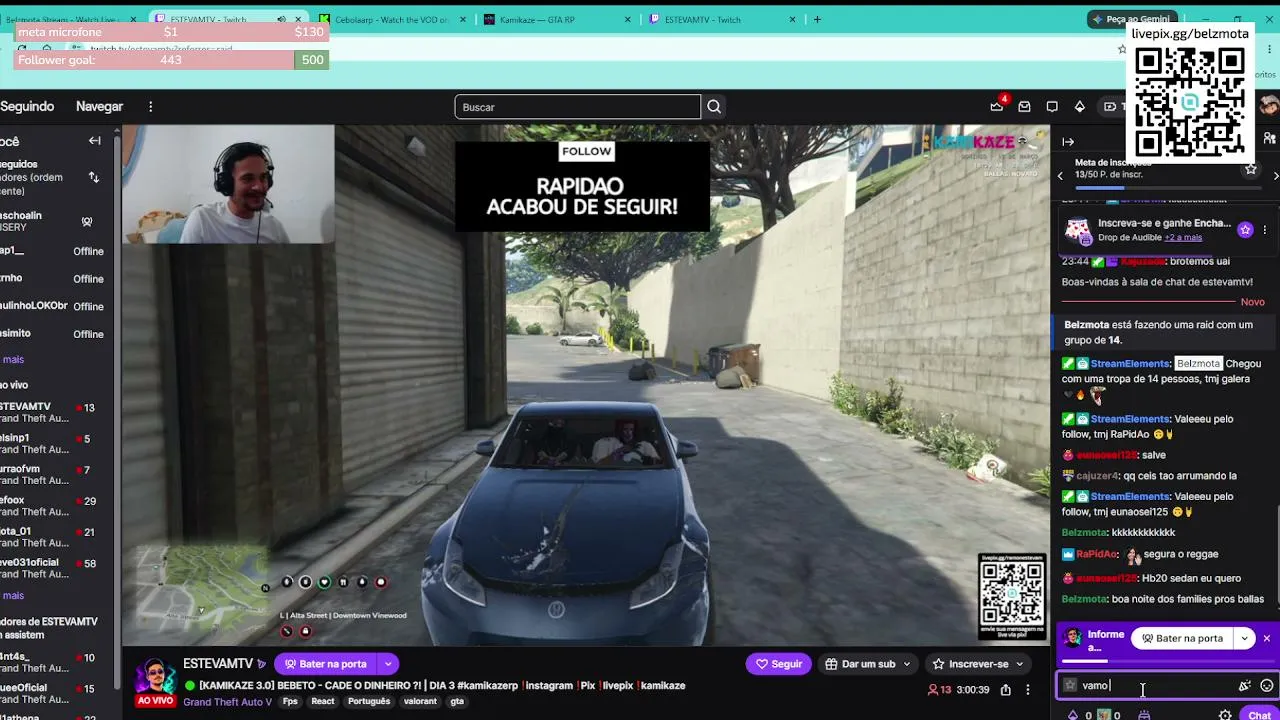Image resolution: width=1280 pixels, height=720 pixels.
Task: Open the Dar um sub gift dropdown
Action: [868, 664]
